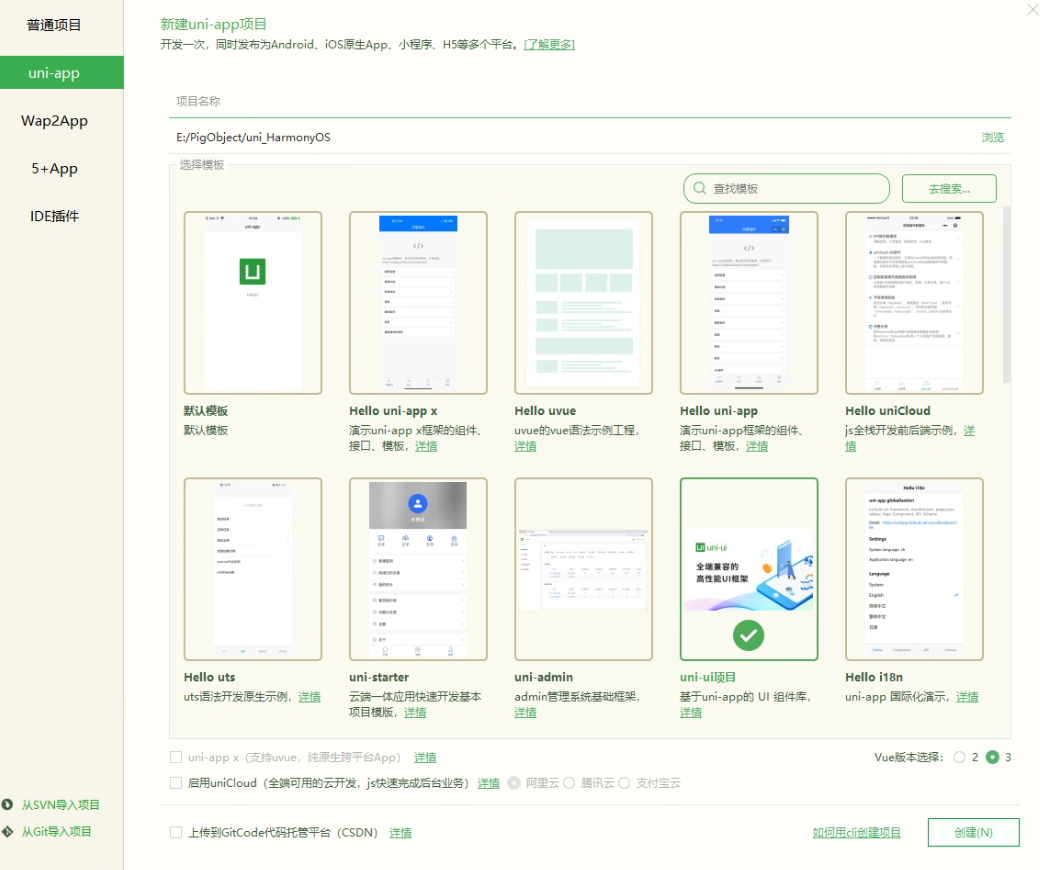Click 从Git导入项目 link
The width and height of the screenshot is (1040, 870).
coord(56,832)
